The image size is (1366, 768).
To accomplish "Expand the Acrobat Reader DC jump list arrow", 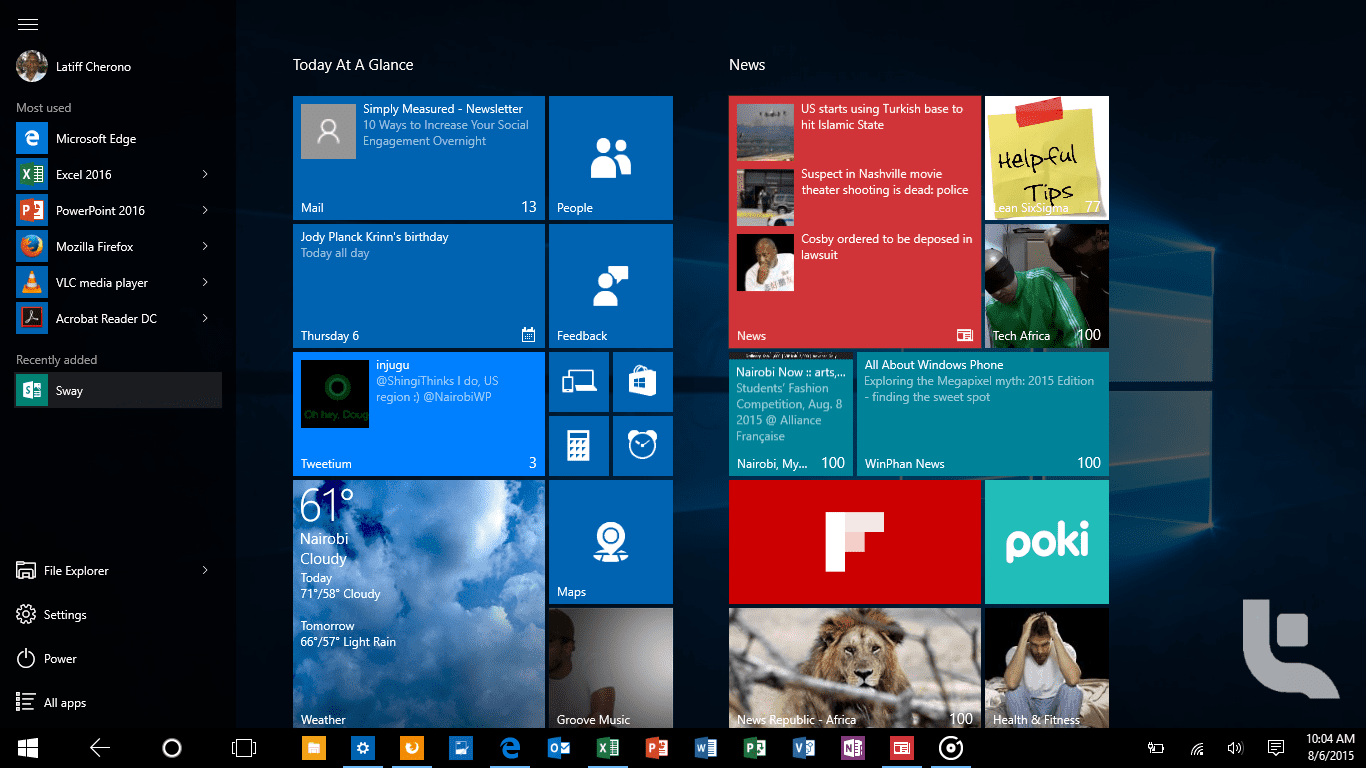I will tap(205, 319).
